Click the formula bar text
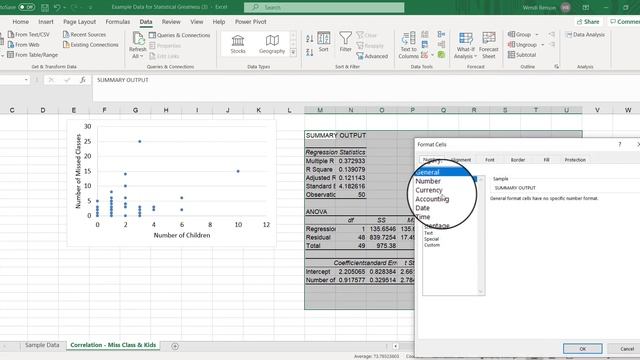This screenshot has width=640, height=360. pyautogui.click(x=123, y=80)
